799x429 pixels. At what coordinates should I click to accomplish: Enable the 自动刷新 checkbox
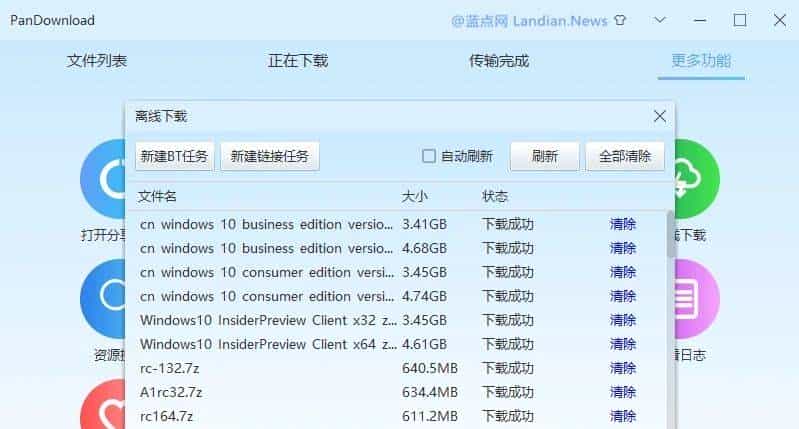[x=429, y=156]
